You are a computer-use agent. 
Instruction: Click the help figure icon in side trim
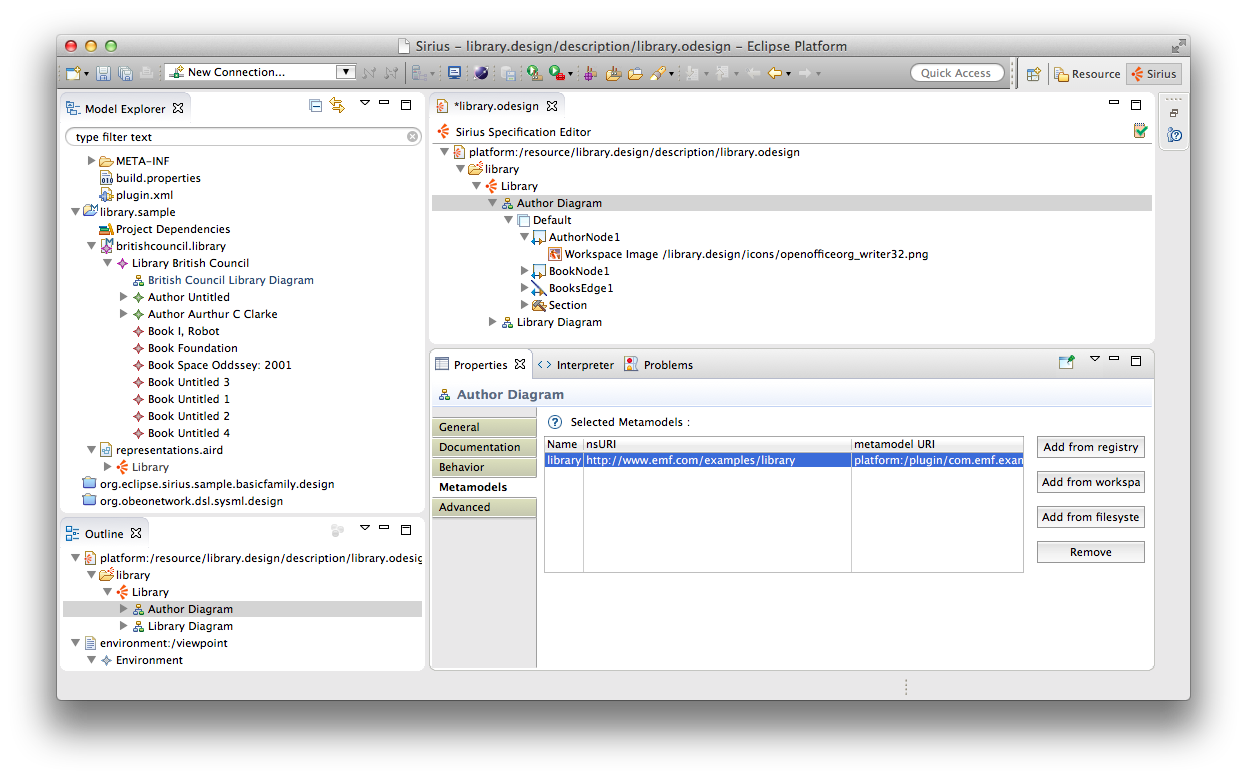pos(1175,135)
